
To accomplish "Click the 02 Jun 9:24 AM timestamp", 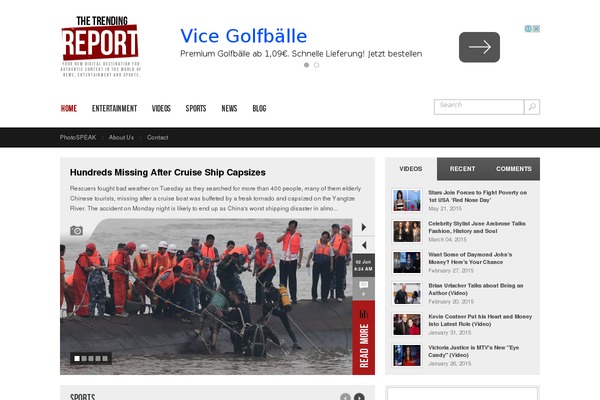I will 364,265.
